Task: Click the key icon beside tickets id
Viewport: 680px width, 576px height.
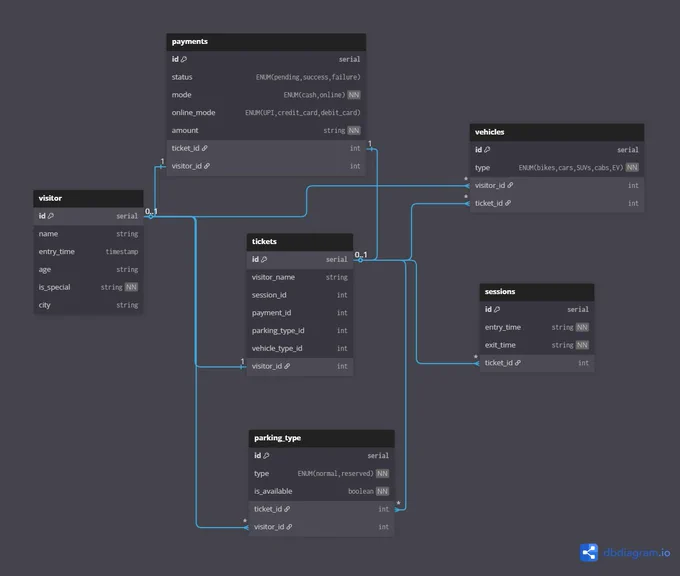Action: (264, 259)
